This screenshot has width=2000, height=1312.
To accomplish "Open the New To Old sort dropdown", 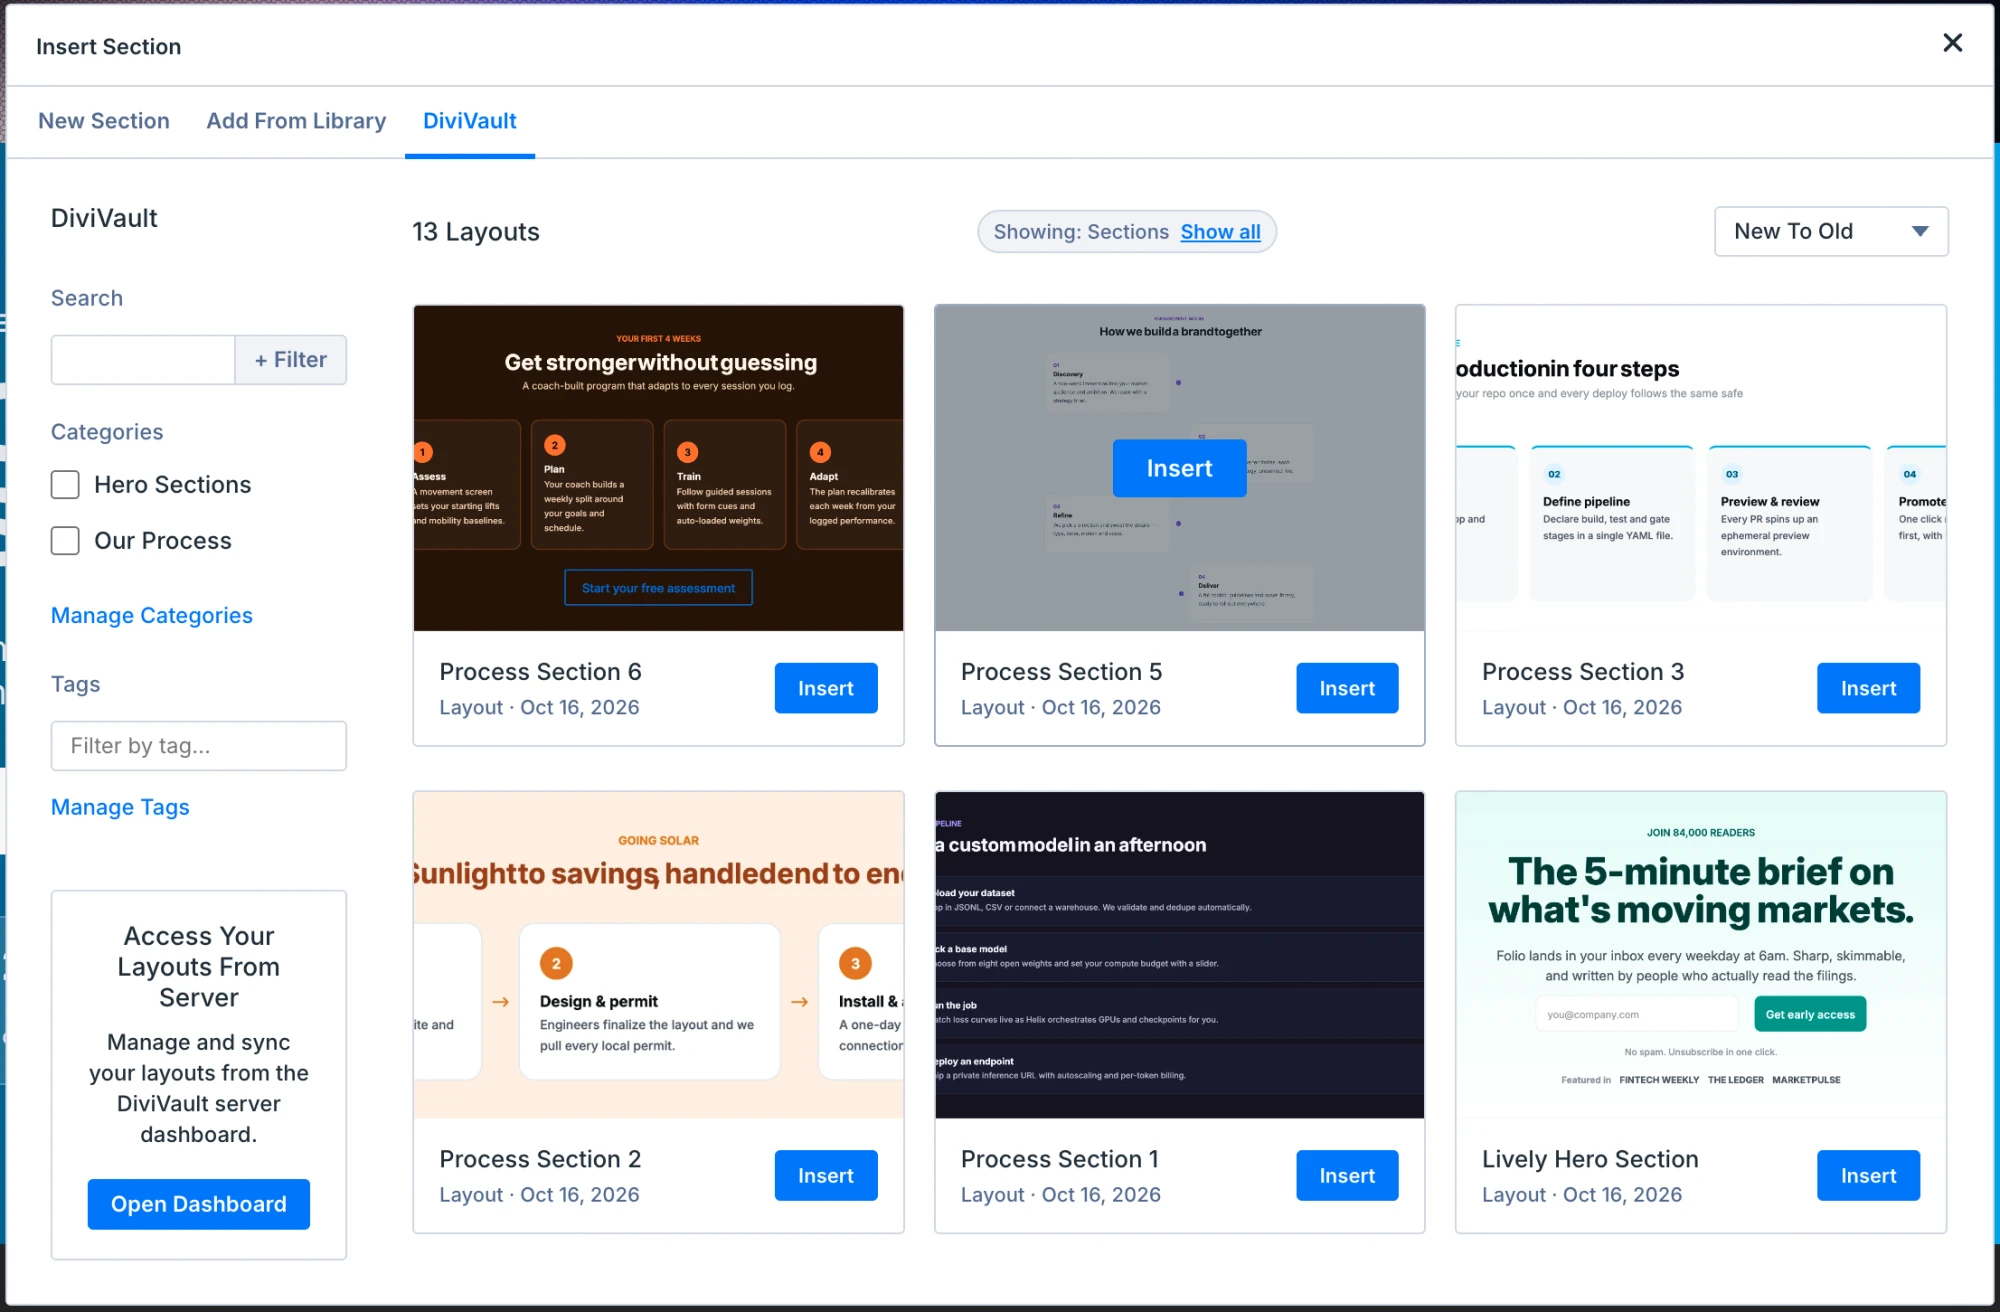I will coord(1831,231).
